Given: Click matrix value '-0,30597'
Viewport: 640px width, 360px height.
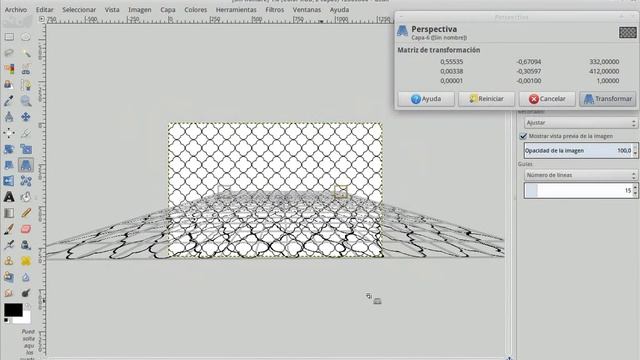Looking at the screenshot, I should (x=529, y=71).
